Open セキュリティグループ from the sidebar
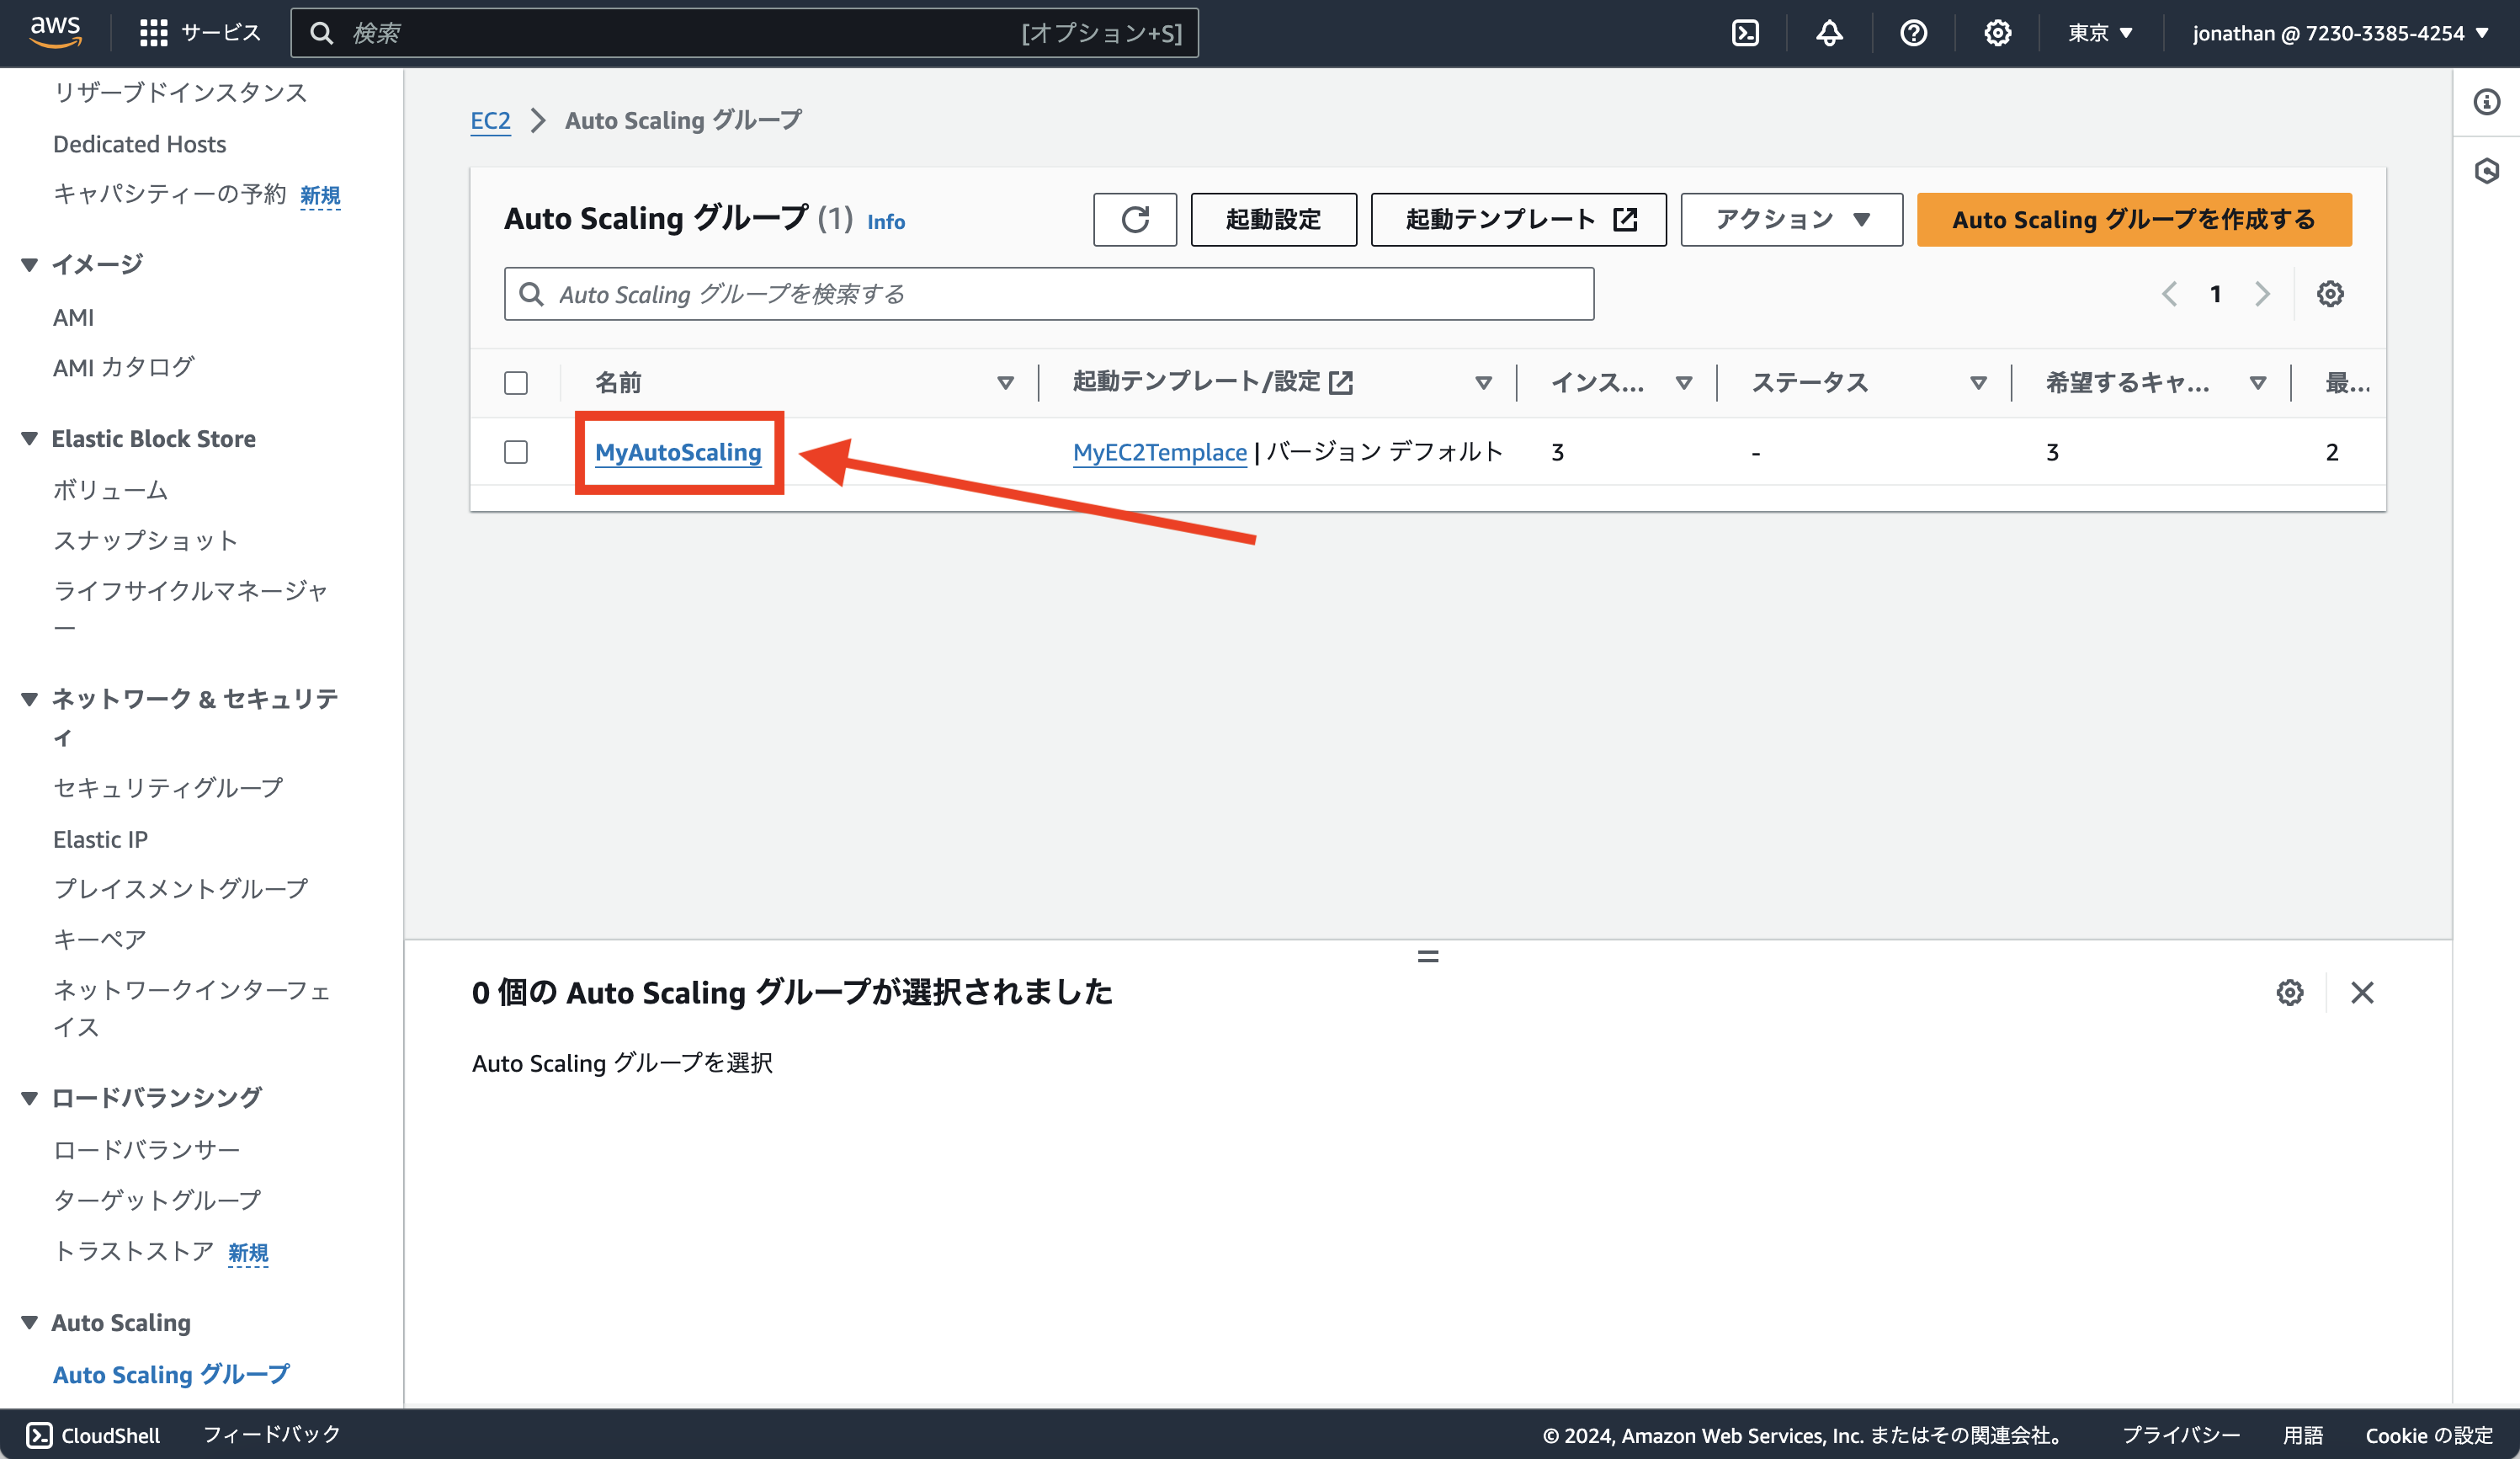This screenshot has height=1459, width=2520. pos(168,787)
